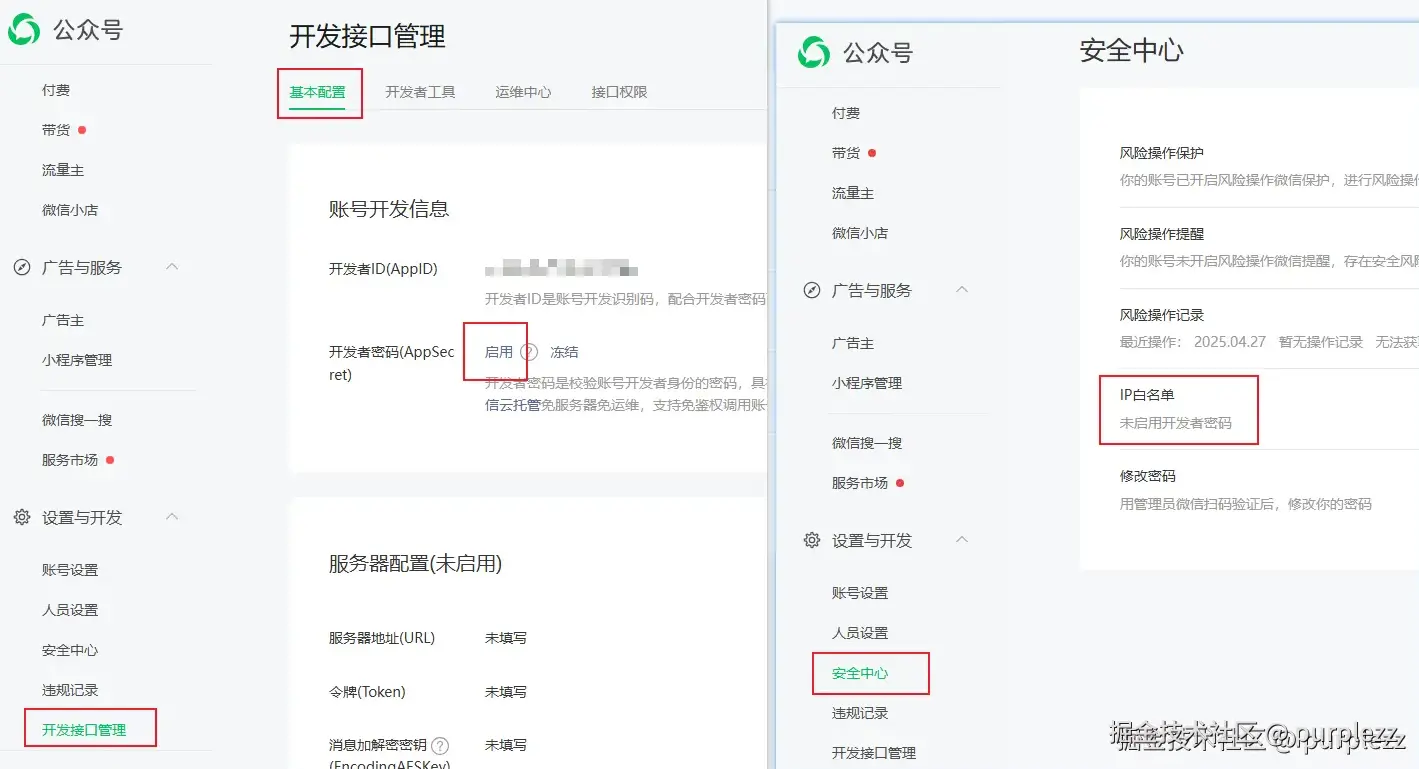Open 微信搜一搜 in left window sidebar
This screenshot has width=1419, height=769.
coord(77,420)
